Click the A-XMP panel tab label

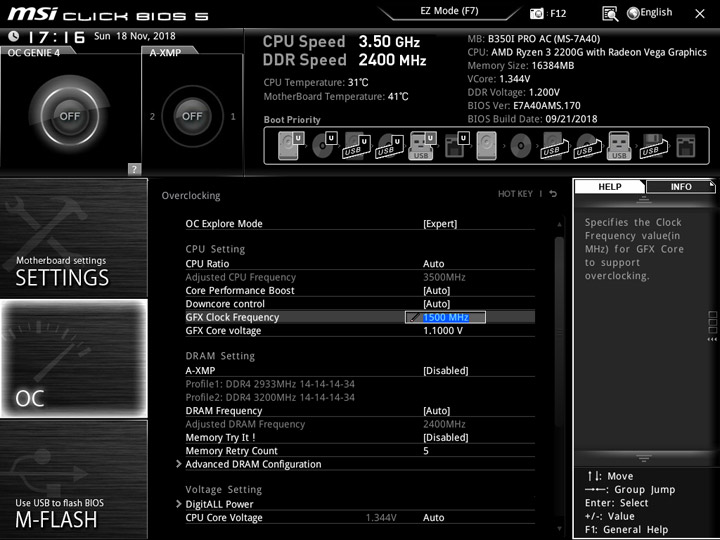[x=165, y=53]
